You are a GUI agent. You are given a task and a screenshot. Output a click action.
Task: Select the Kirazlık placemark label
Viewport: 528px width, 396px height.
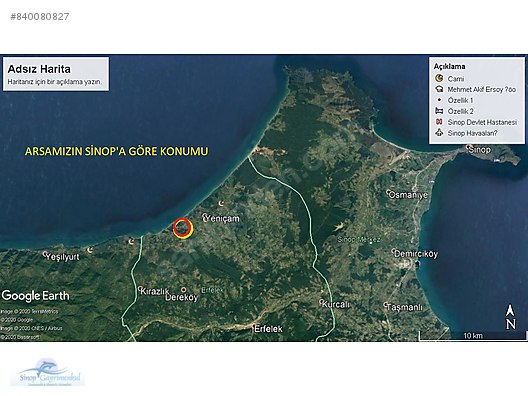pyautogui.click(x=154, y=291)
